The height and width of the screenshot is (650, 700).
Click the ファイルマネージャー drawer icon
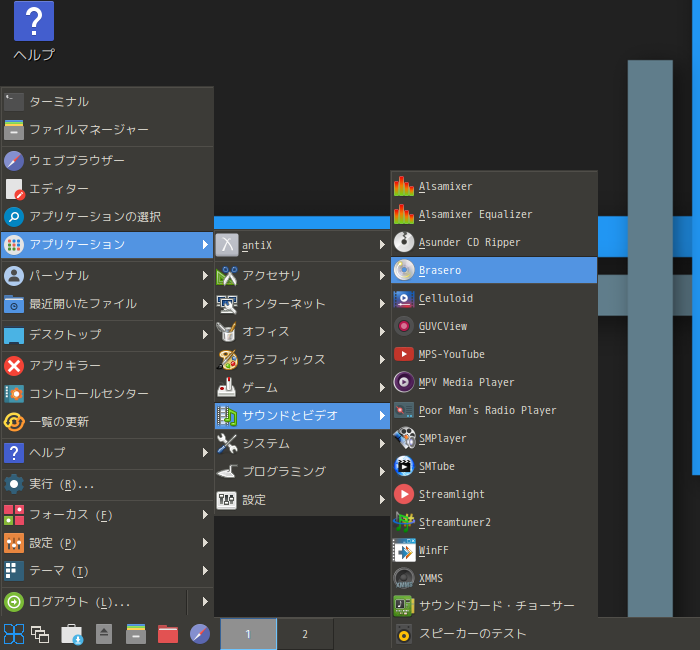(x=14, y=130)
